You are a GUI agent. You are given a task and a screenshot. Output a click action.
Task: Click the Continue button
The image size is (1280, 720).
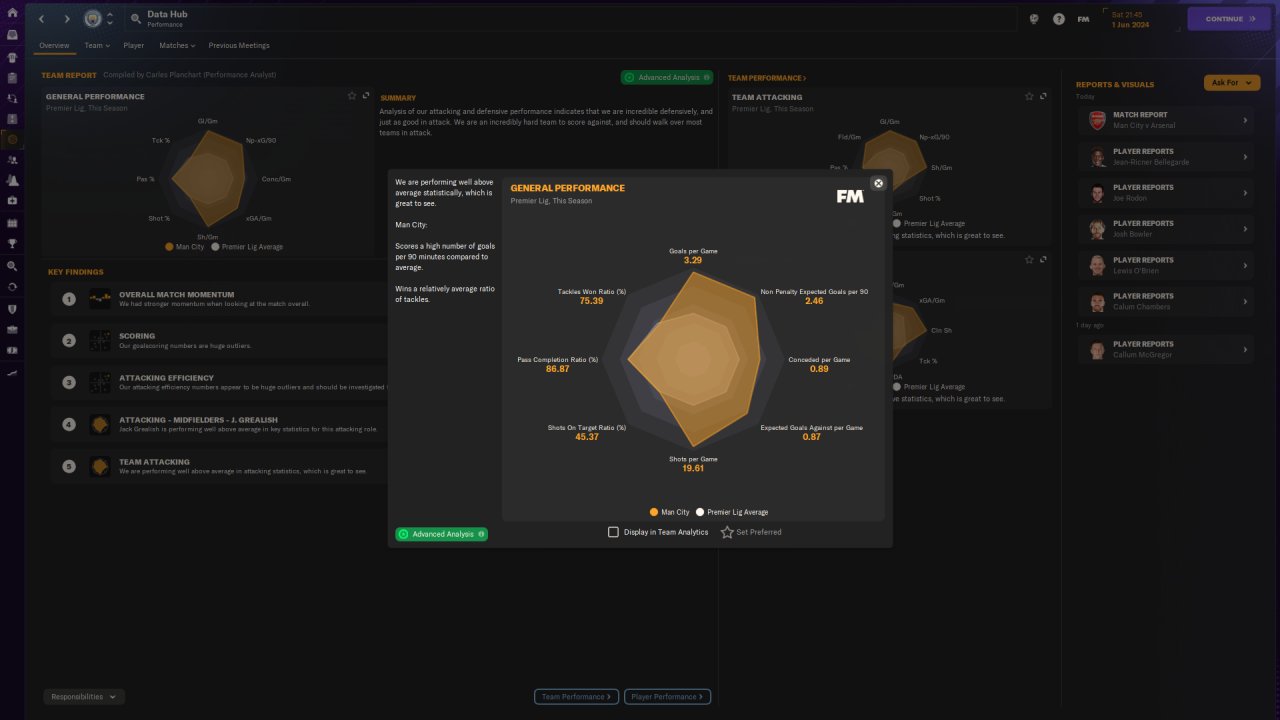[1229, 19]
